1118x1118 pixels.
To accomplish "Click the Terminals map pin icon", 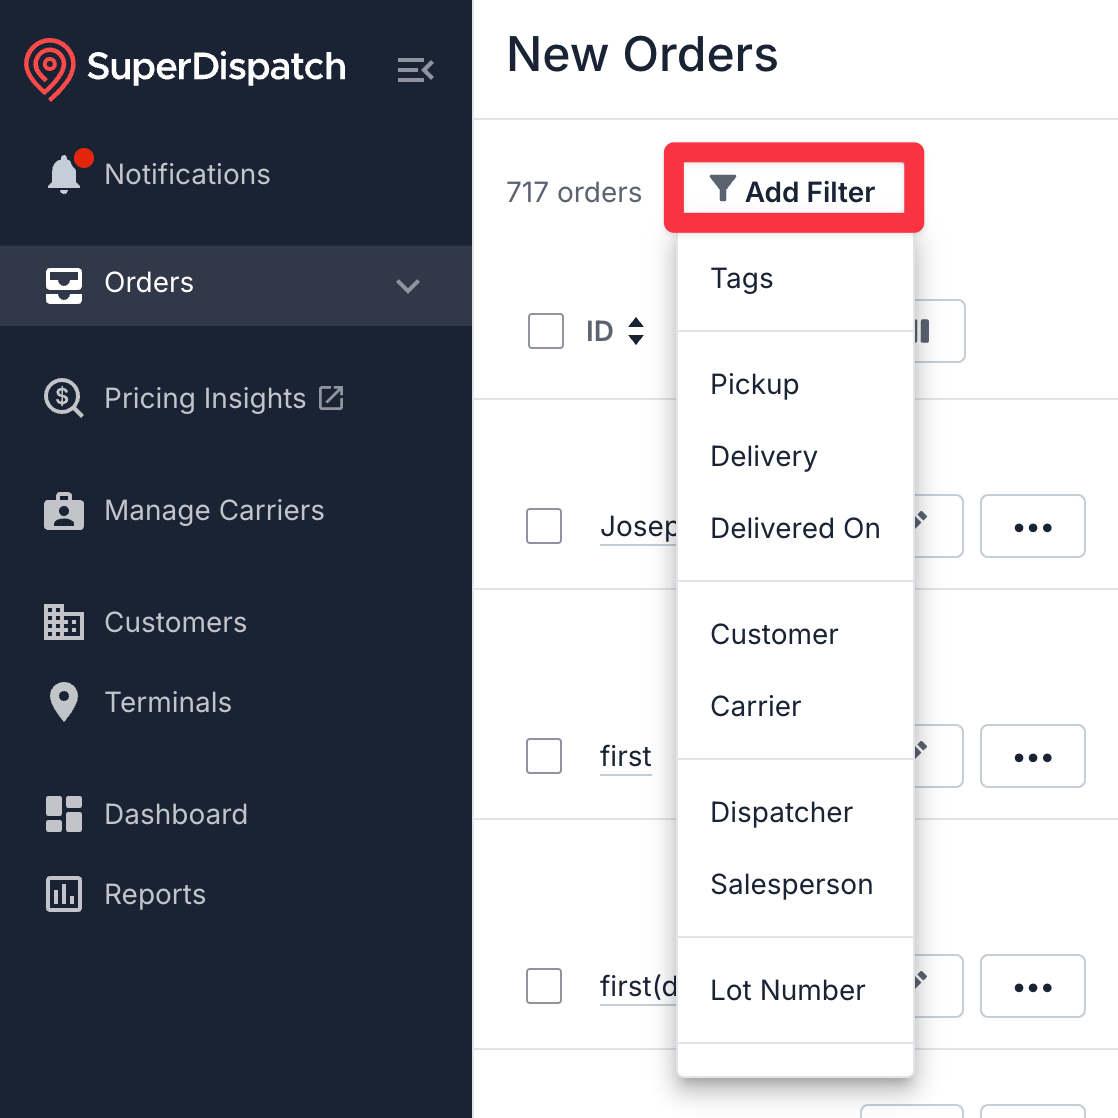I will coord(63,702).
